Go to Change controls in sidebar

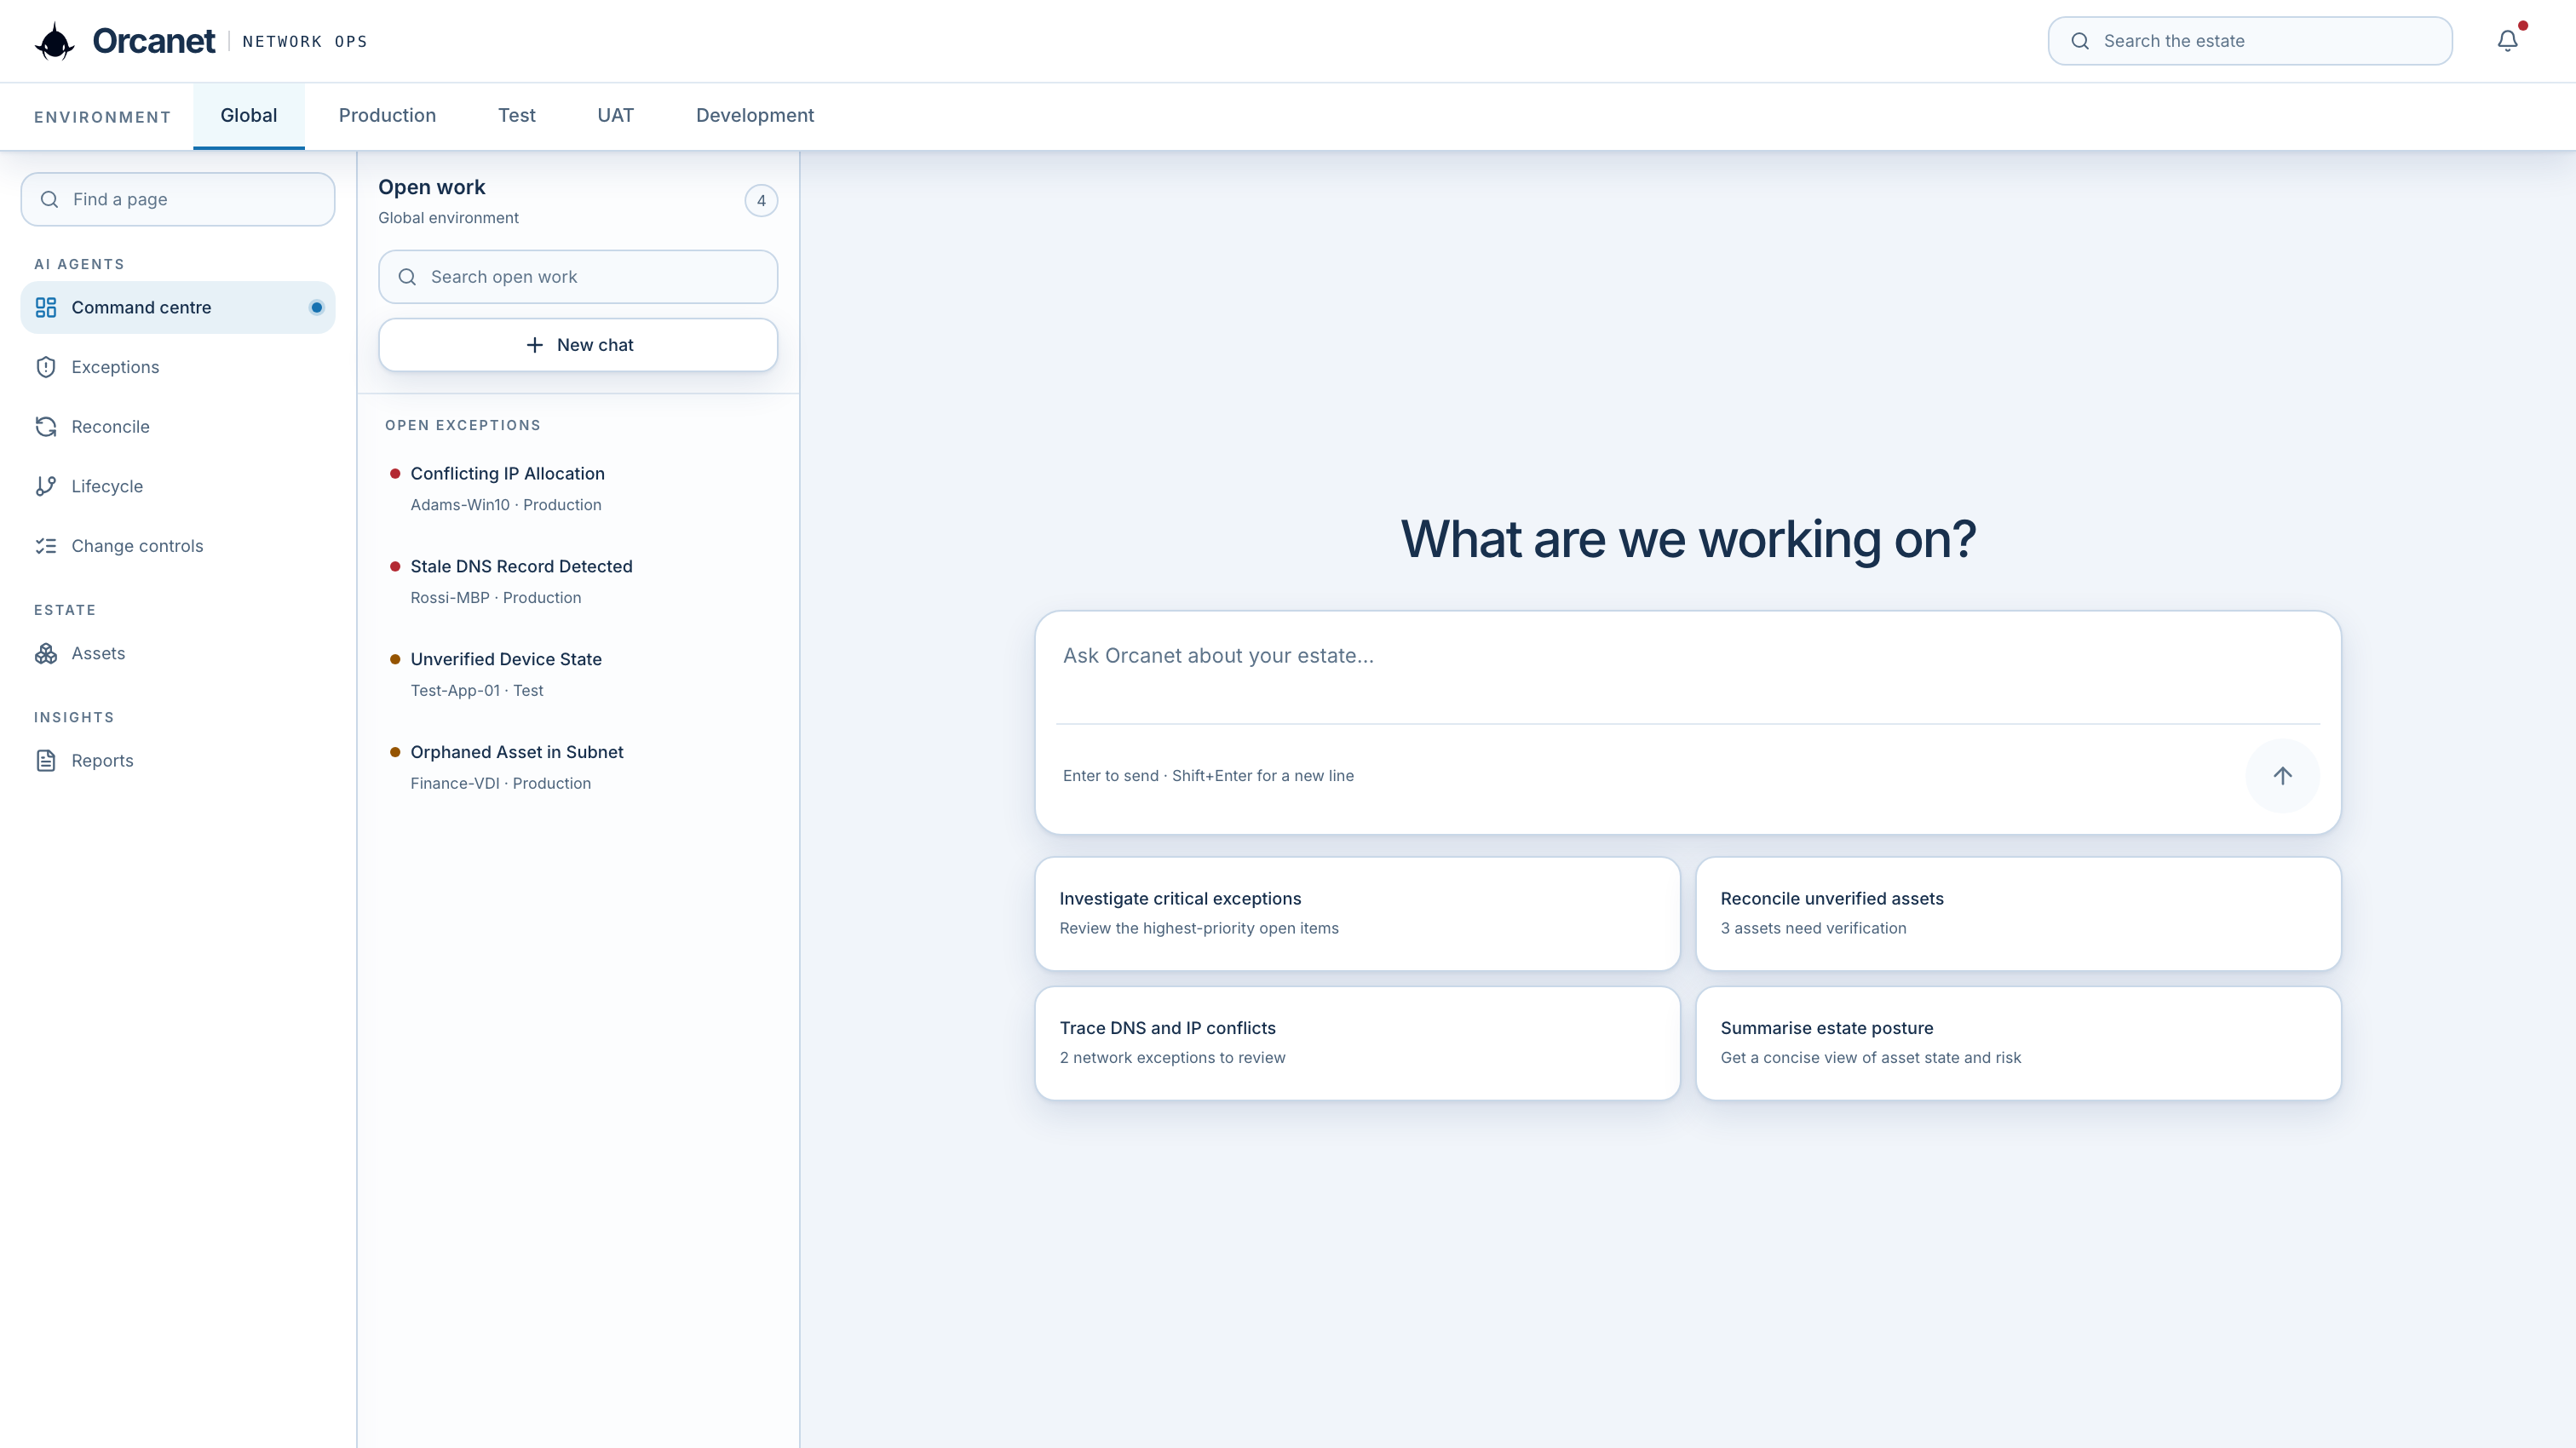point(178,546)
